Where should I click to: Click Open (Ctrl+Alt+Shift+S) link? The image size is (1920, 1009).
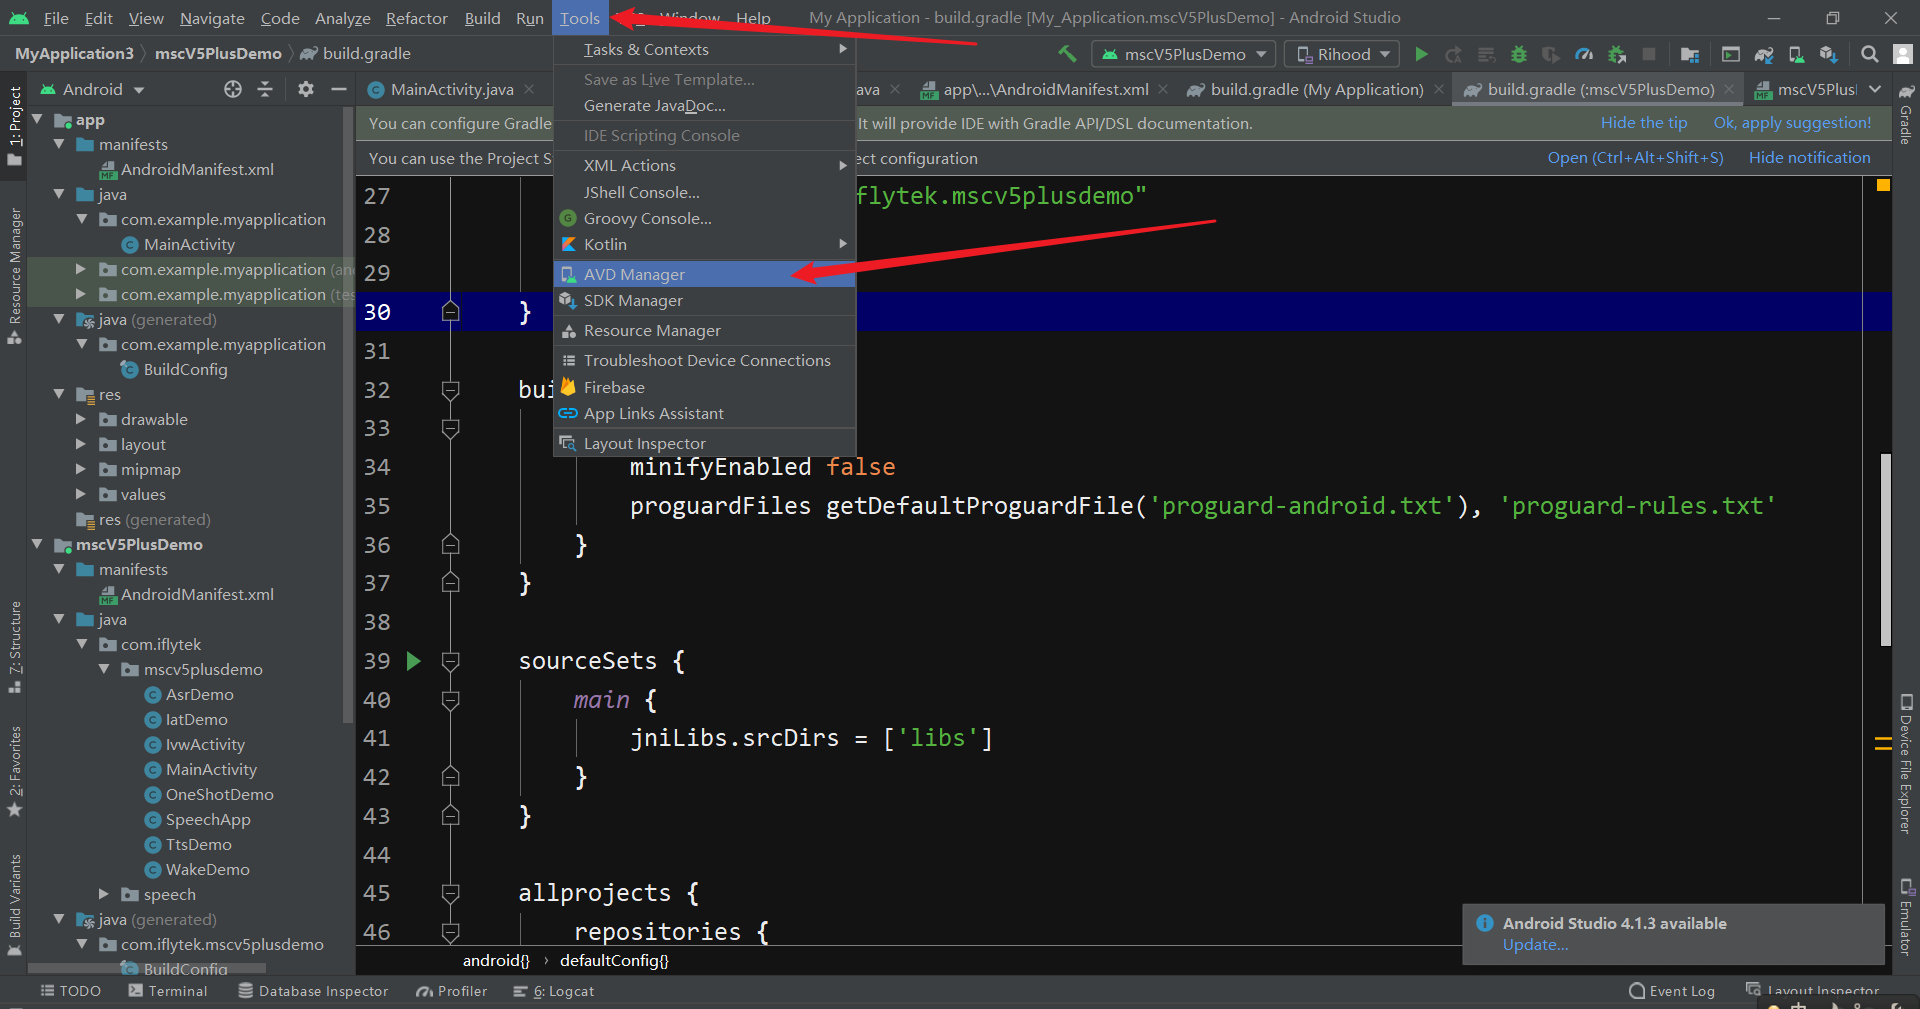(1635, 158)
